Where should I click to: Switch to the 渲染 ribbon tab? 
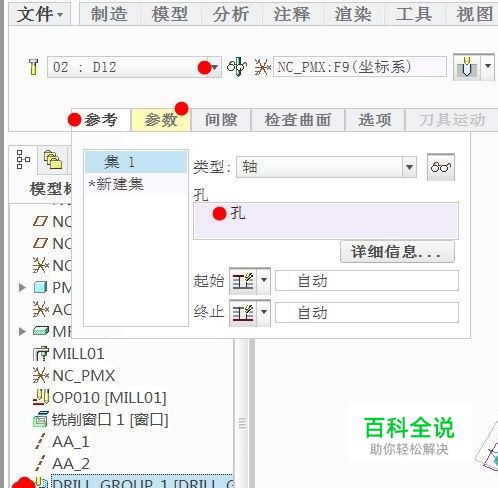click(x=353, y=14)
